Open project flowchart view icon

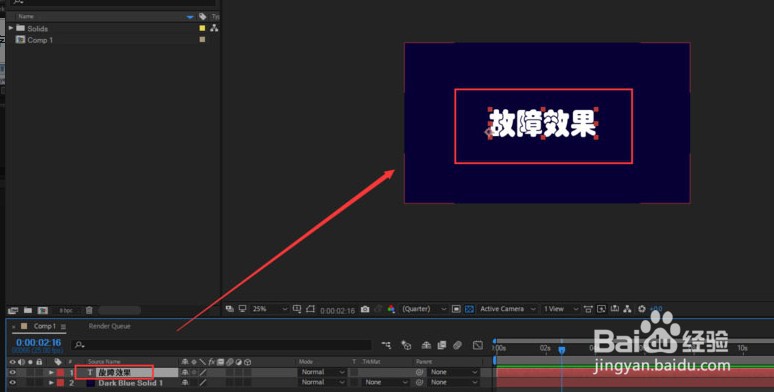click(214, 28)
